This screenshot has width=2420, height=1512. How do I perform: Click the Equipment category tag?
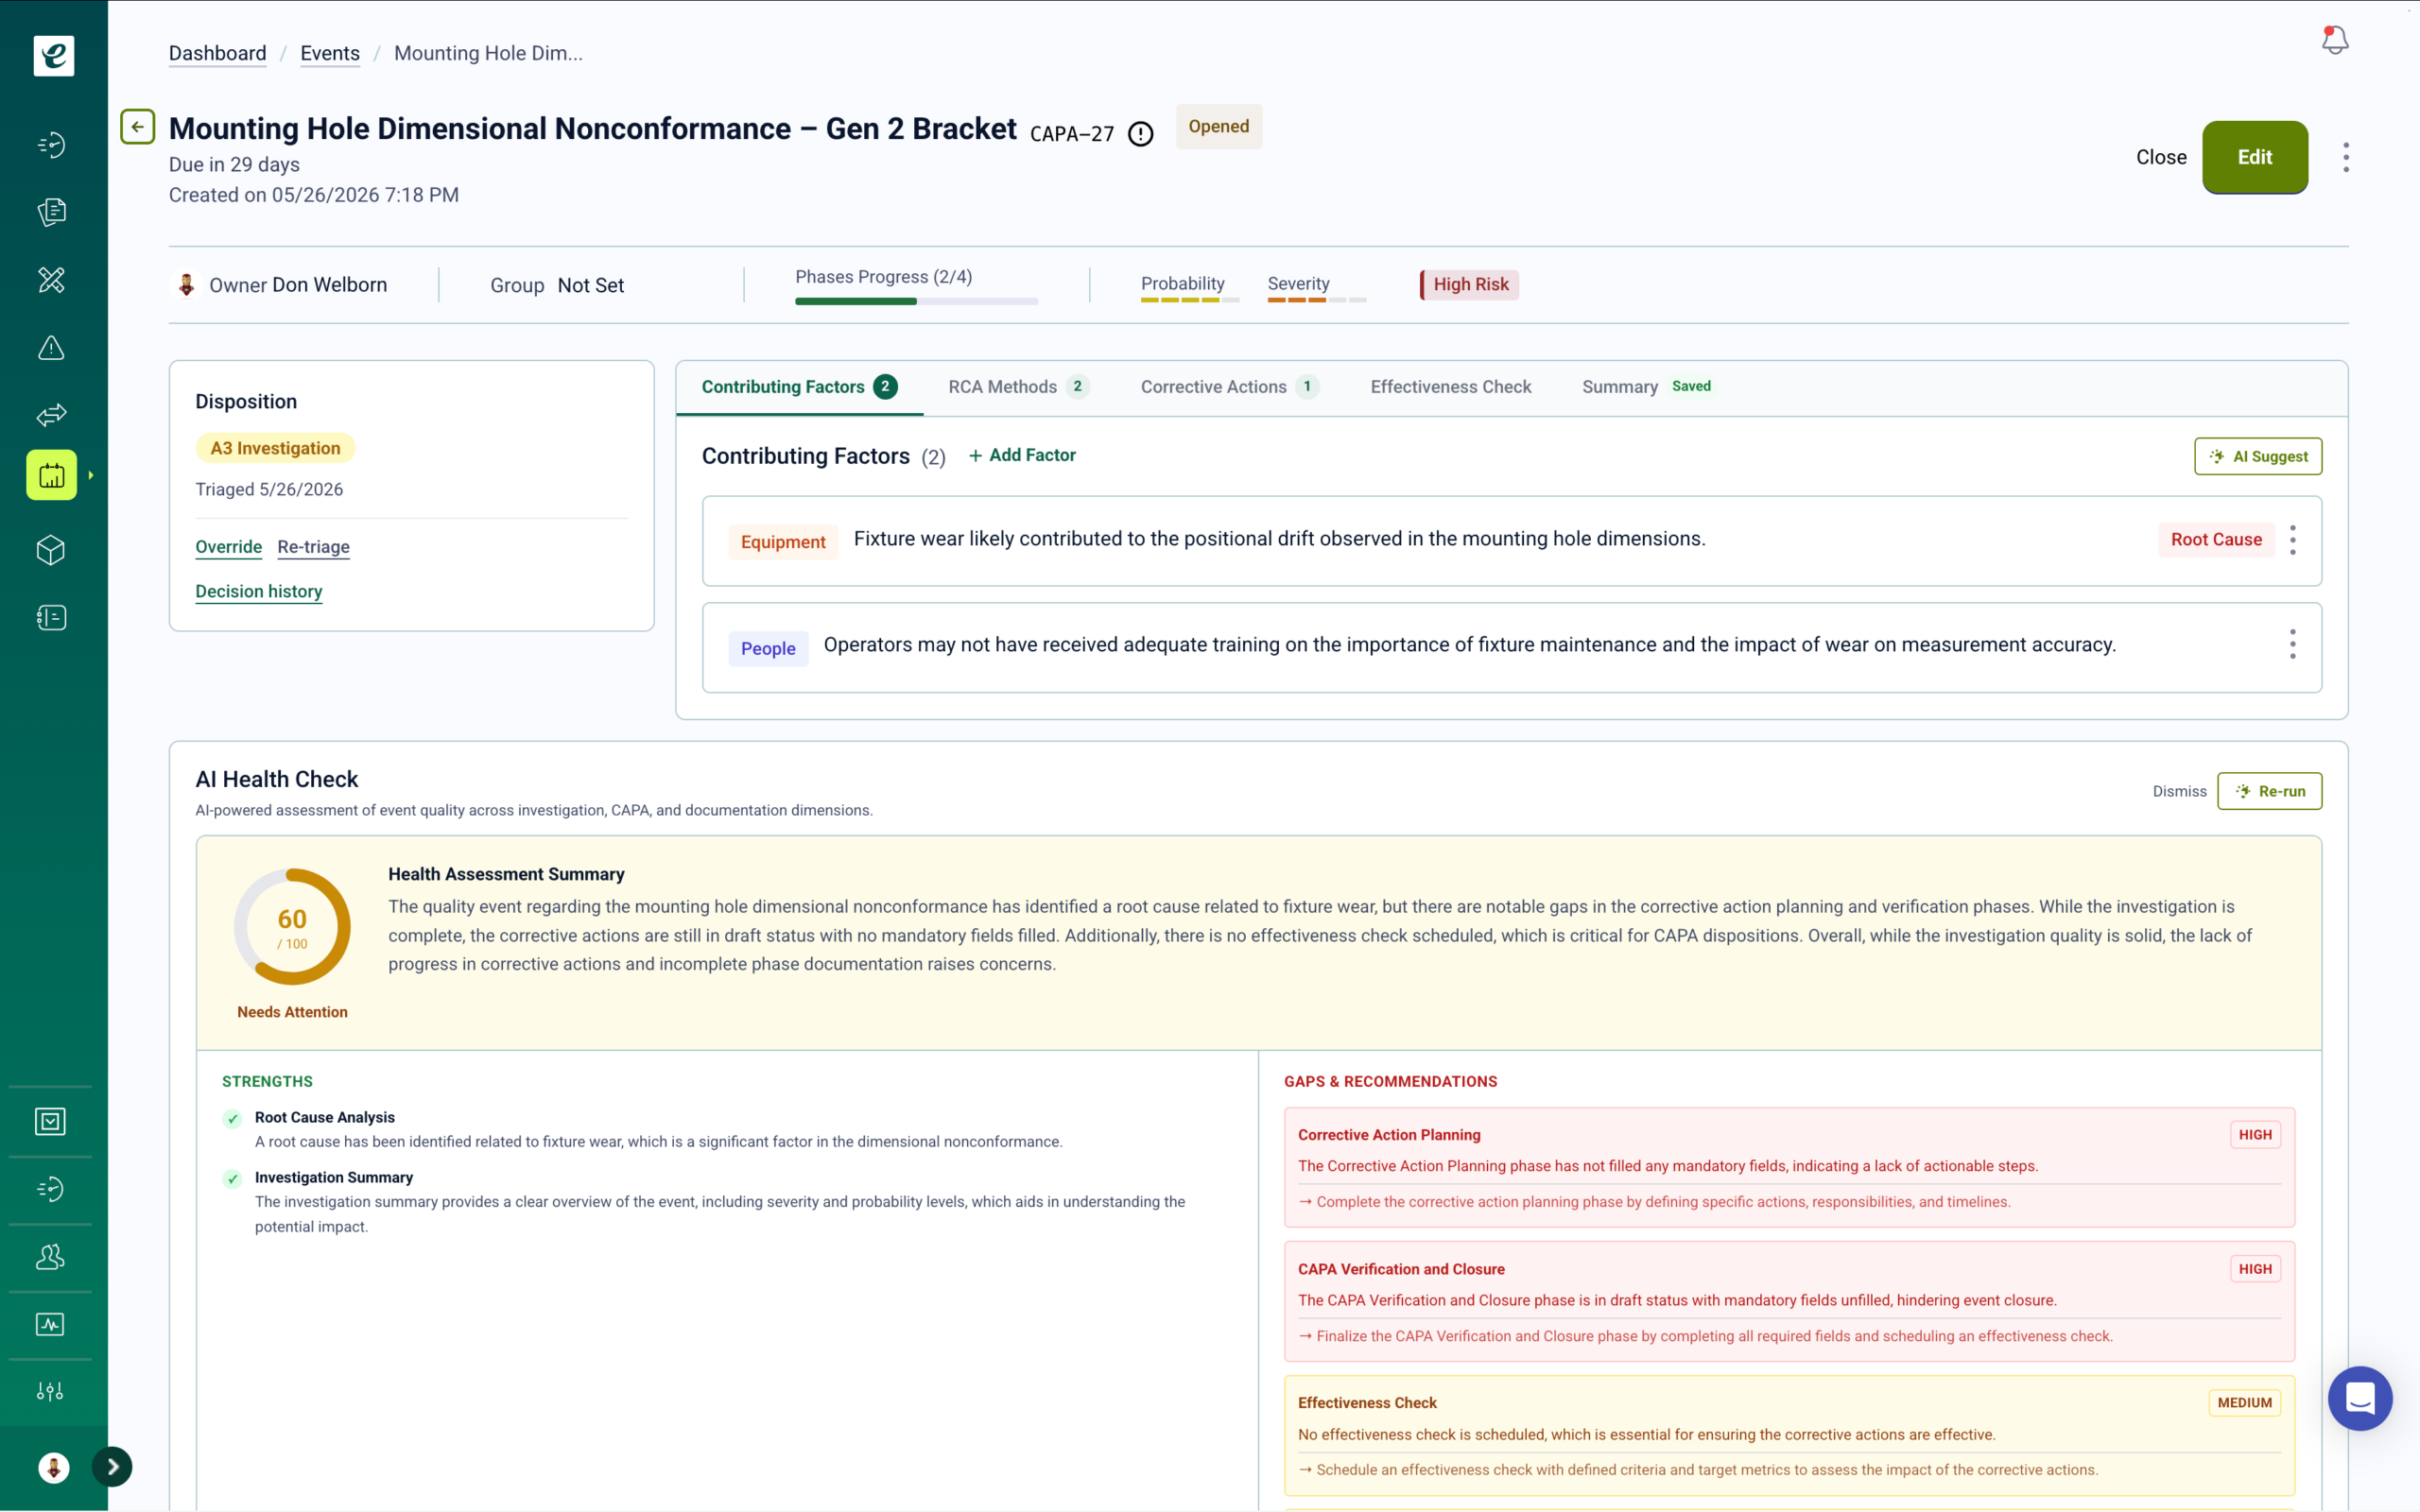pos(783,542)
